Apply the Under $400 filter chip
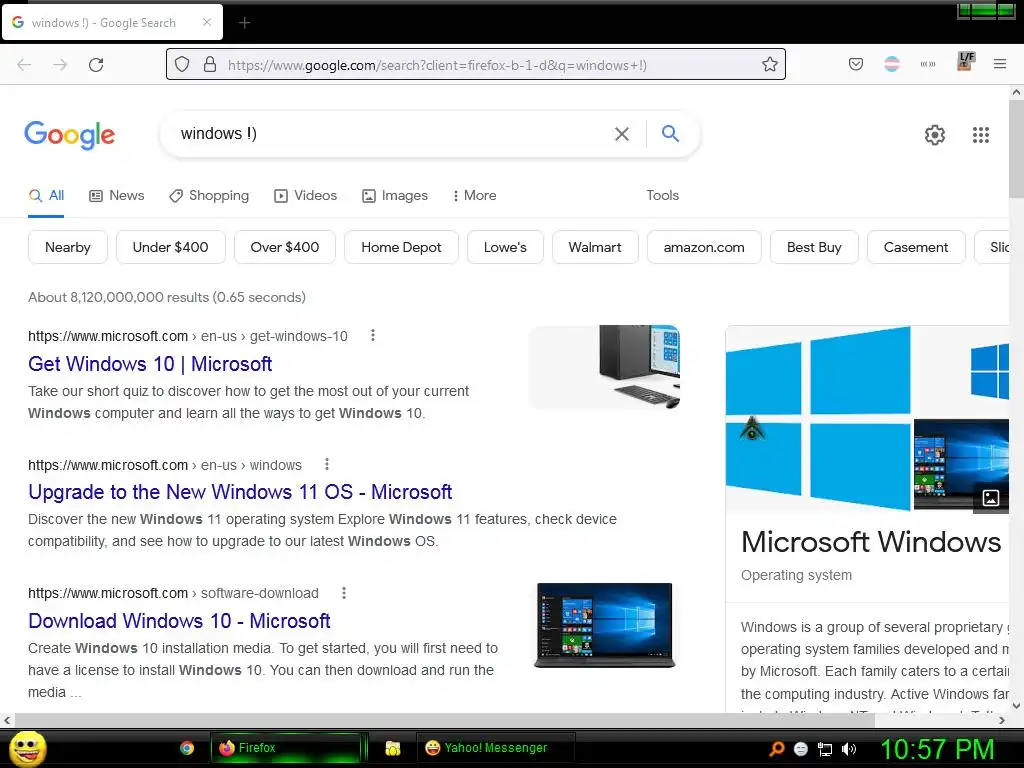 tap(170, 247)
